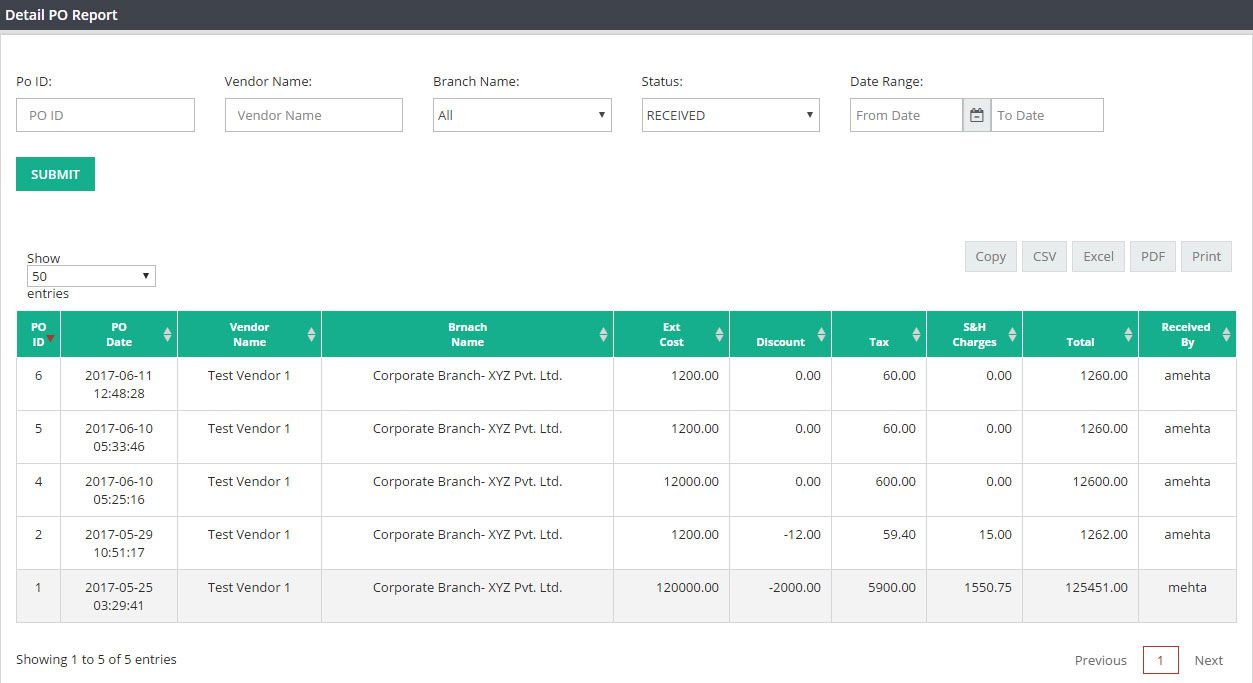Sort by the Total column arrows

coord(1129,335)
